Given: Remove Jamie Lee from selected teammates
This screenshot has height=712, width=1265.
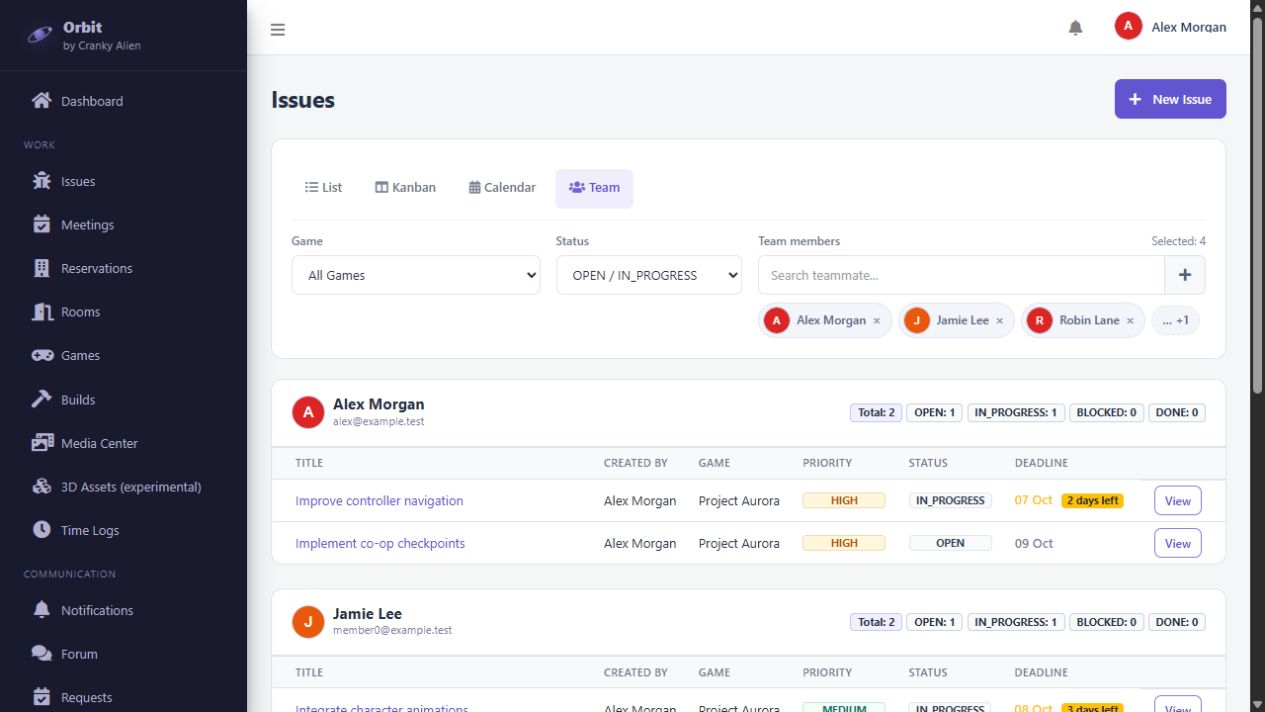Looking at the screenshot, I should pos(999,321).
